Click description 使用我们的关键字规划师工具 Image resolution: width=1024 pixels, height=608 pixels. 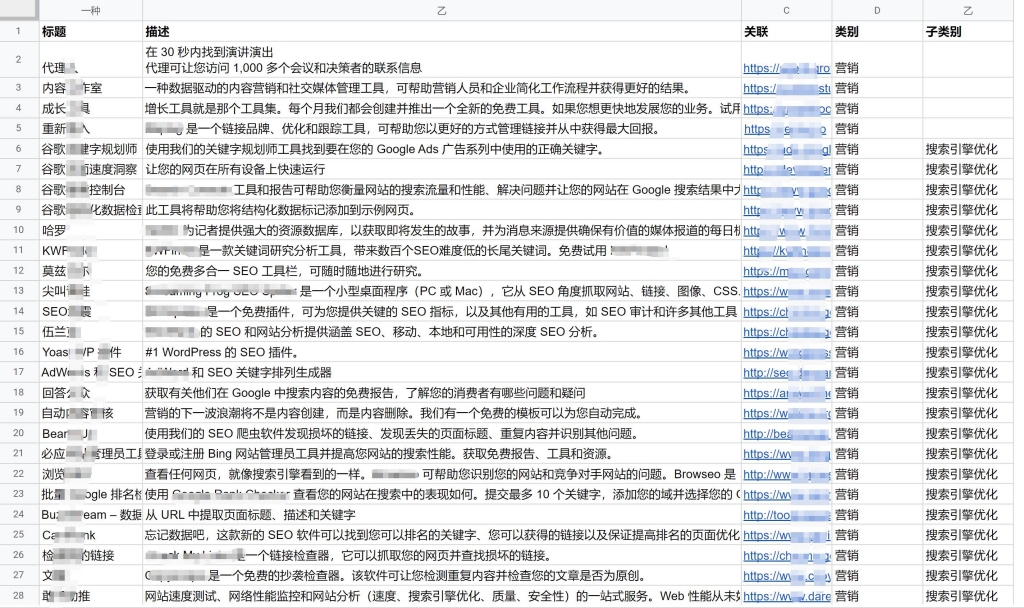(441, 149)
